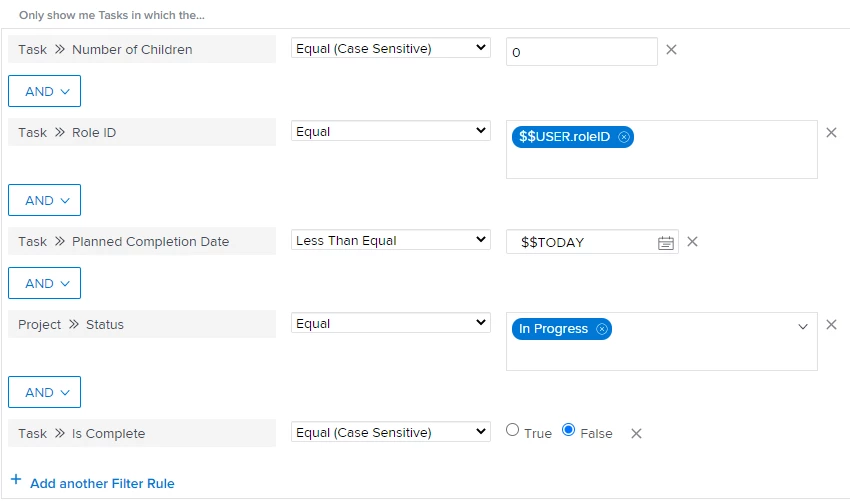
Task: Remove the In Progress status tag
Action: [x=602, y=329]
